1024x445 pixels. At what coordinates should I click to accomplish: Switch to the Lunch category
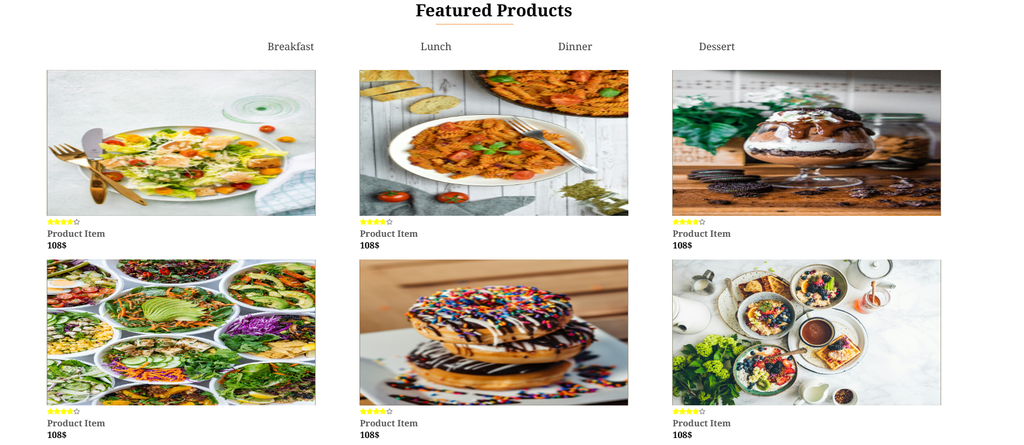[x=436, y=47]
